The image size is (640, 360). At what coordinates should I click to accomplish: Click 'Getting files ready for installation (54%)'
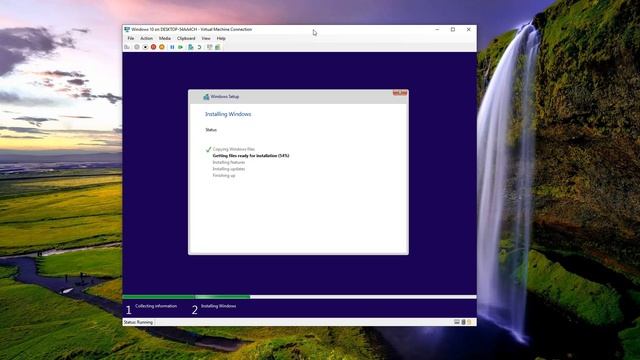pos(251,156)
